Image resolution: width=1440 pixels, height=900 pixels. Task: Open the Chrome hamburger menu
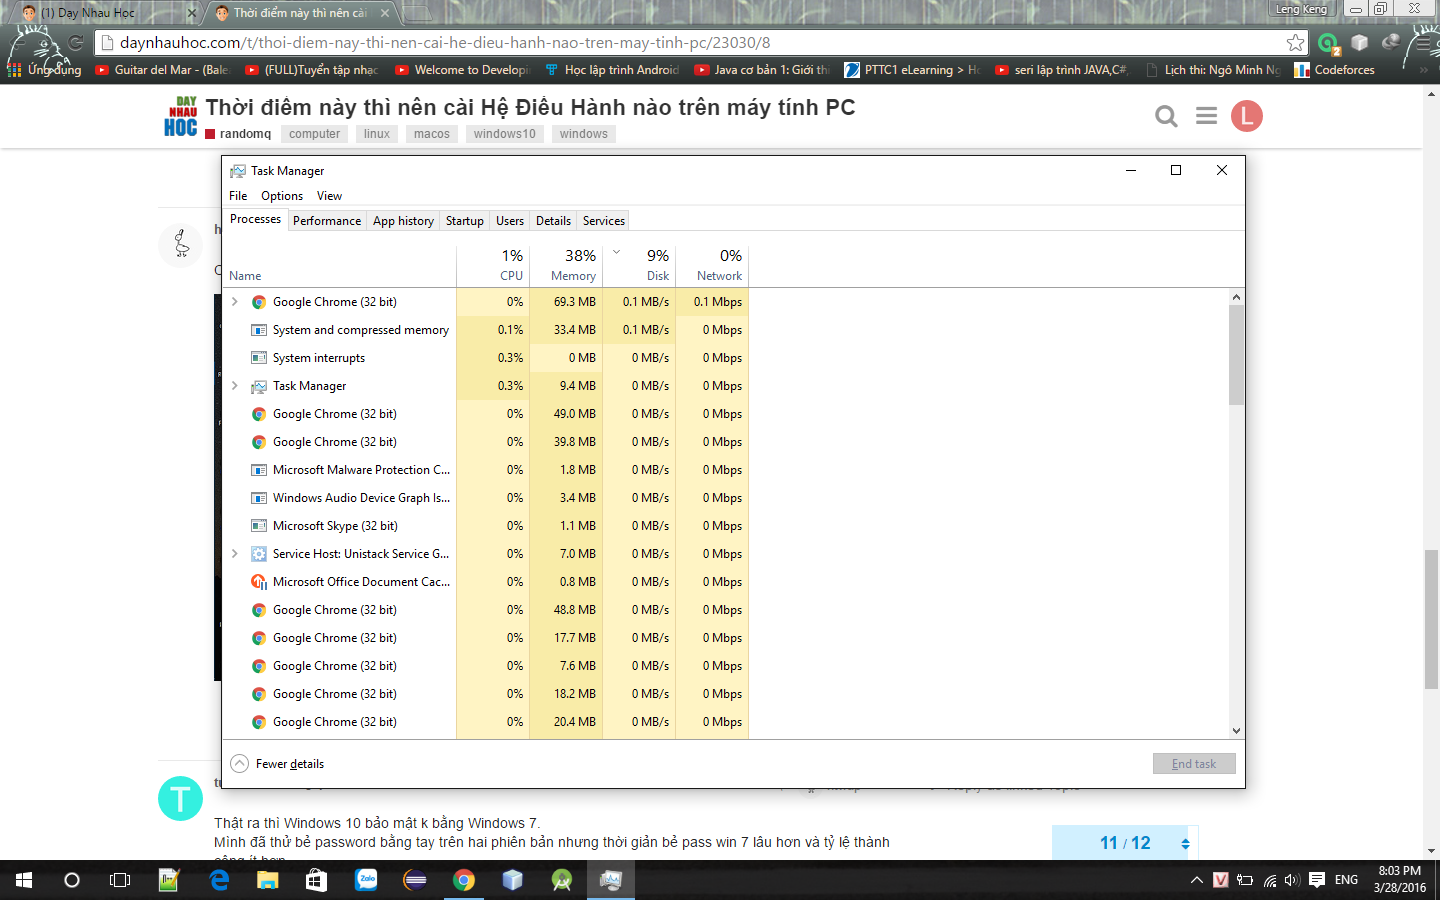(x=1421, y=43)
